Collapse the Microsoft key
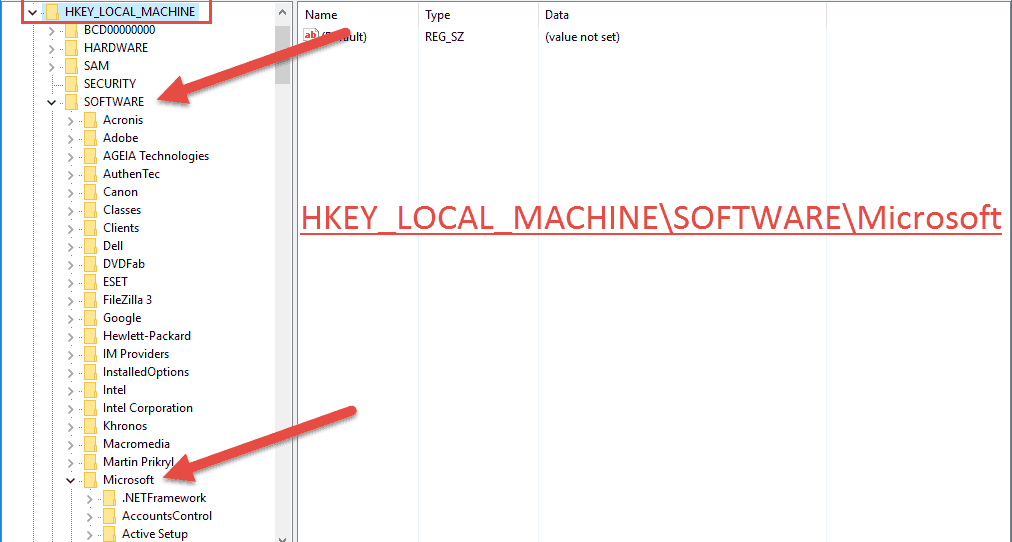The width and height of the screenshot is (1012, 542). coord(71,480)
